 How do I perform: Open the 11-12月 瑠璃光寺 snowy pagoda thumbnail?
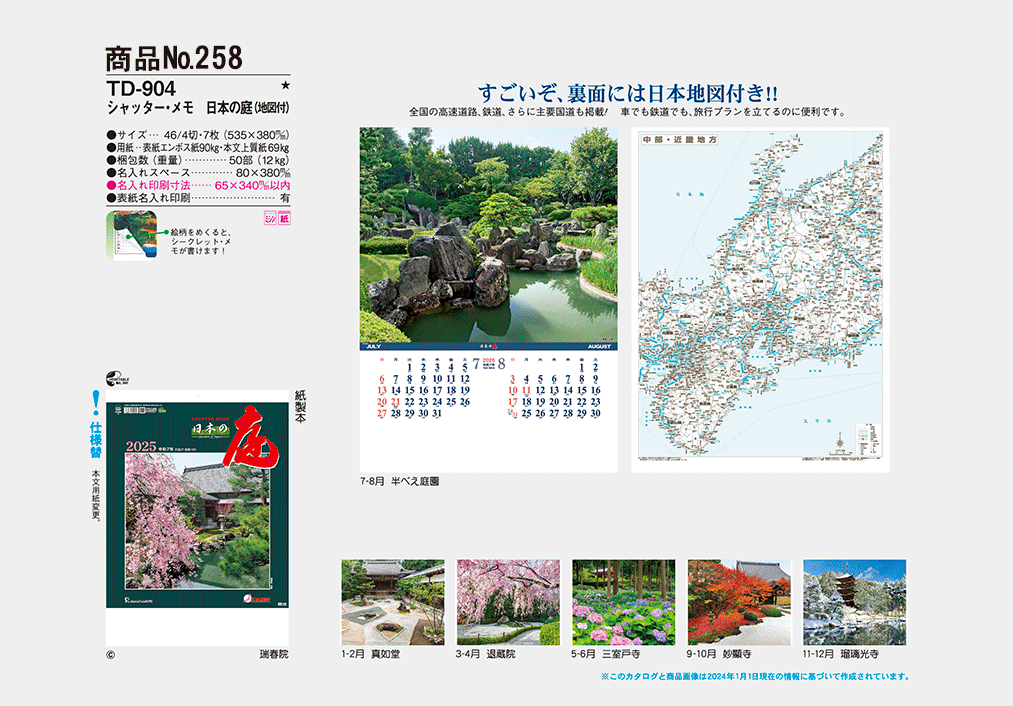point(855,602)
